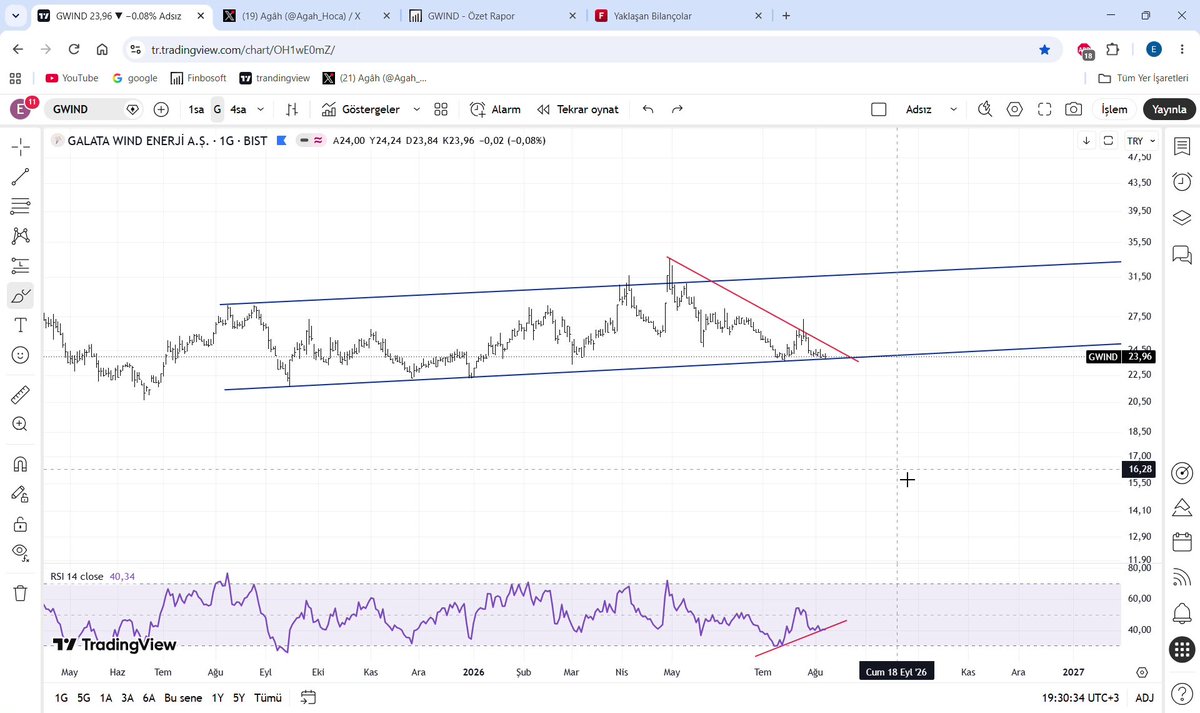The width and height of the screenshot is (1200, 713).
Task: Toggle ADJ price adjustment
Action: [1144, 698]
